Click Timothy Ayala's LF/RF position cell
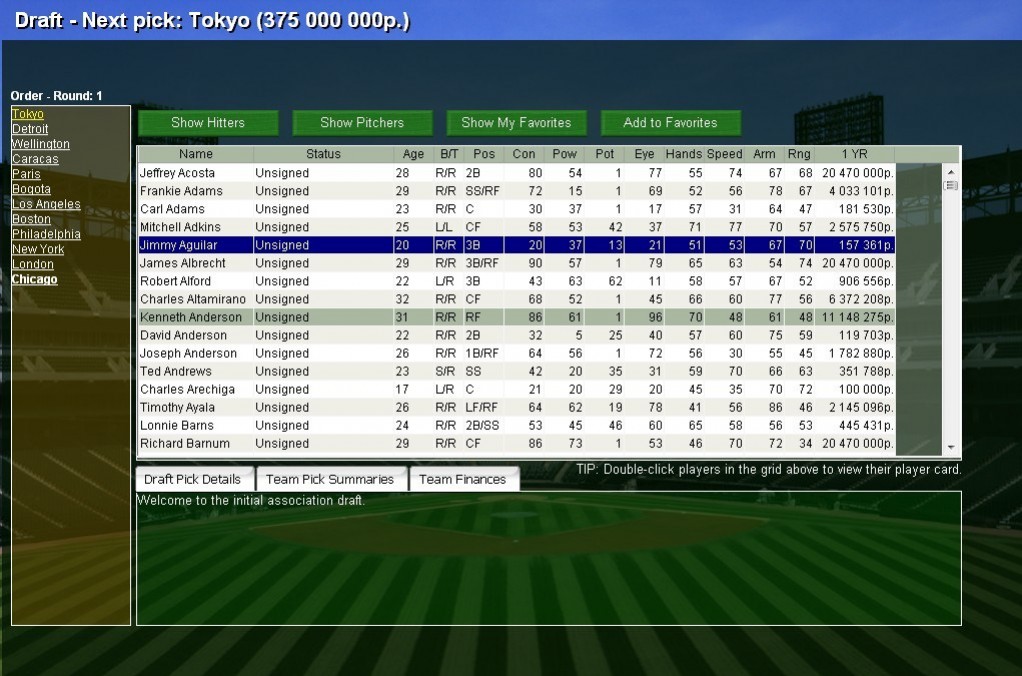1022x676 pixels. tap(482, 407)
